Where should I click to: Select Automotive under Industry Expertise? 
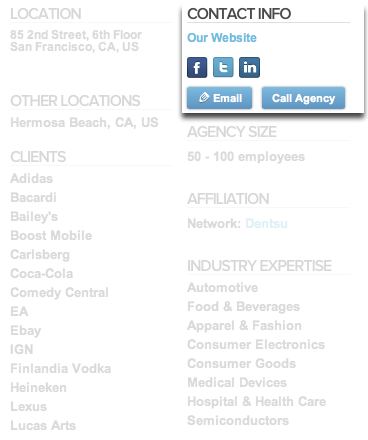tap(223, 287)
